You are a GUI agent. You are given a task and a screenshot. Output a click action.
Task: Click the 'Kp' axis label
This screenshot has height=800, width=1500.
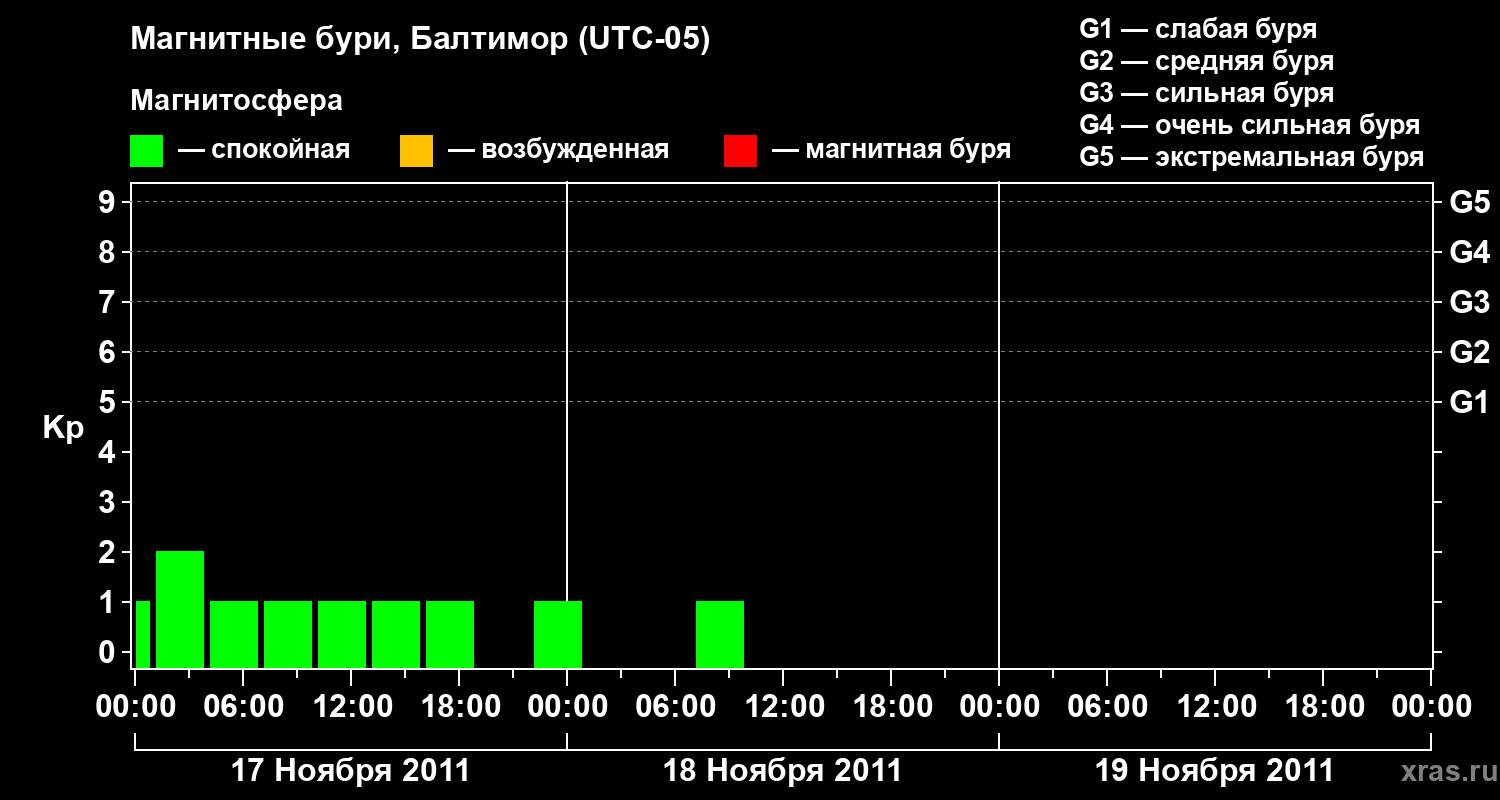click(63, 428)
